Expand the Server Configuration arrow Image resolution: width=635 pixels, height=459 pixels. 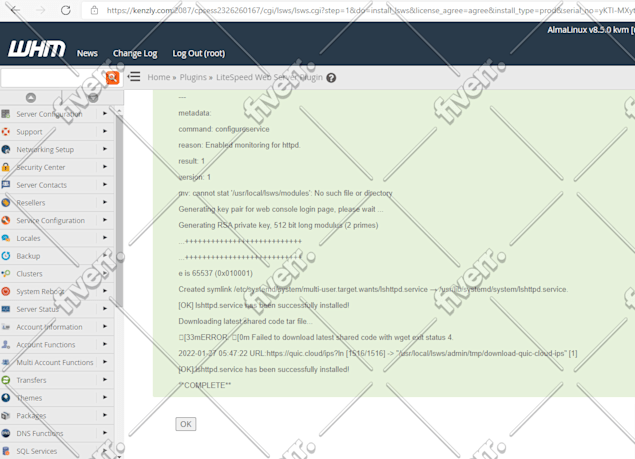[105, 113]
